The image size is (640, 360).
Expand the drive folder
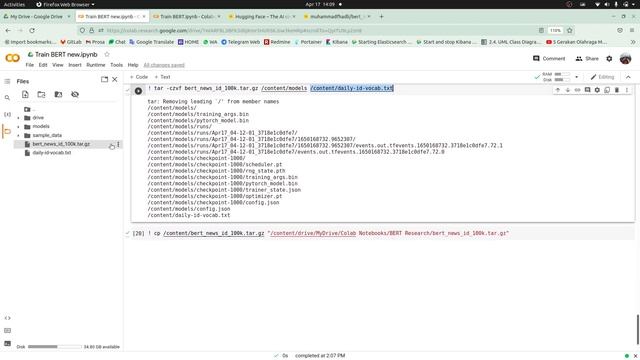click(18, 118)
